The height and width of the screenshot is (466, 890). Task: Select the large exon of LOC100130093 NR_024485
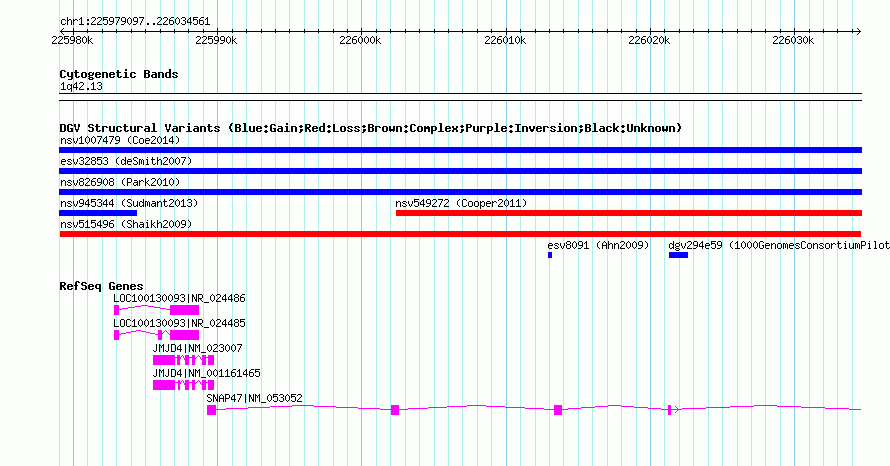(x=184, y=335)
